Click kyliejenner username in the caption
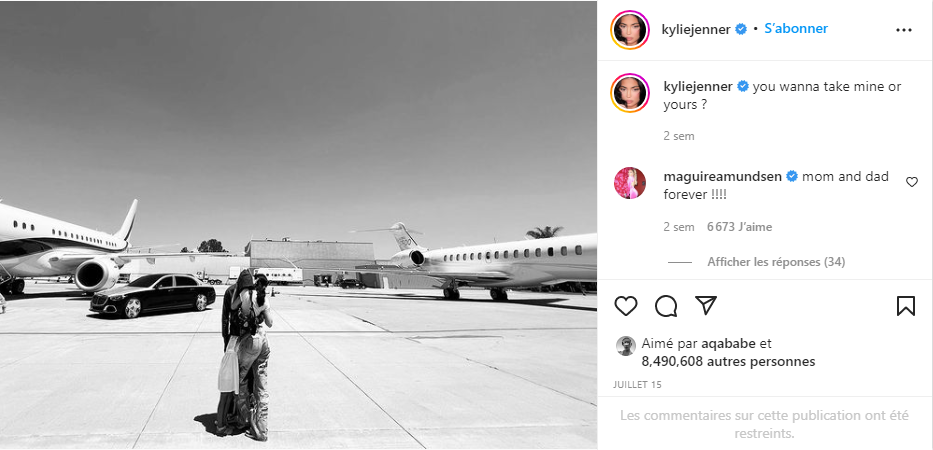Screen dimensions: 933x450 pyautogui.click(x=698, y=86)
